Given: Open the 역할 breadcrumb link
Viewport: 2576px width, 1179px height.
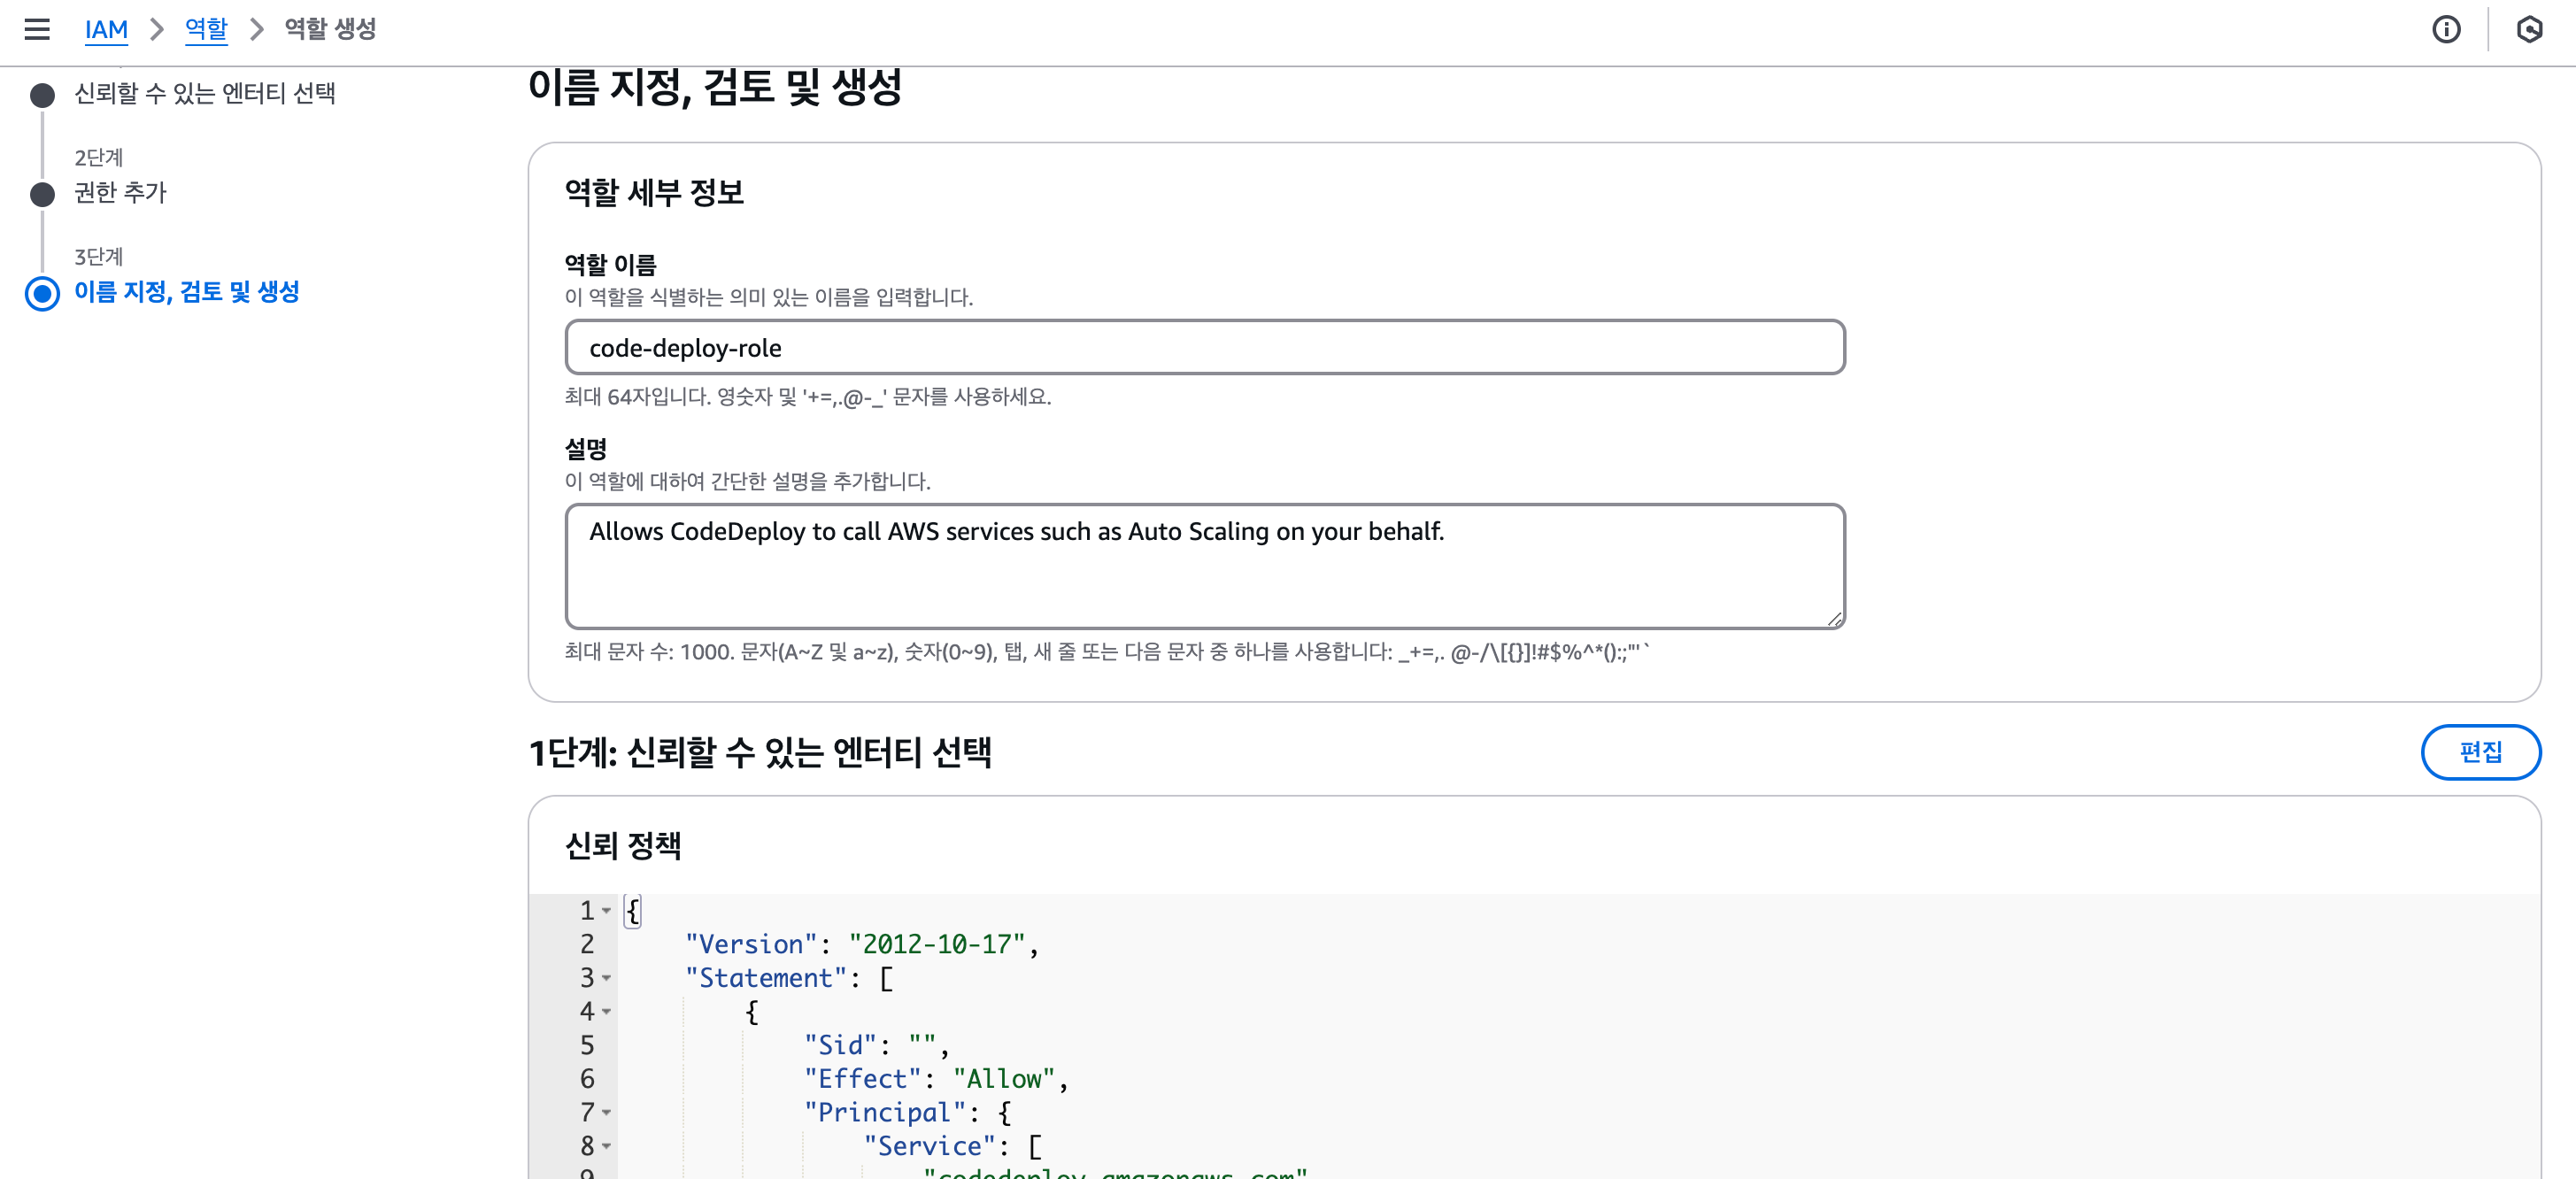Looking at the screenshot, I should (x=206, y=29).
